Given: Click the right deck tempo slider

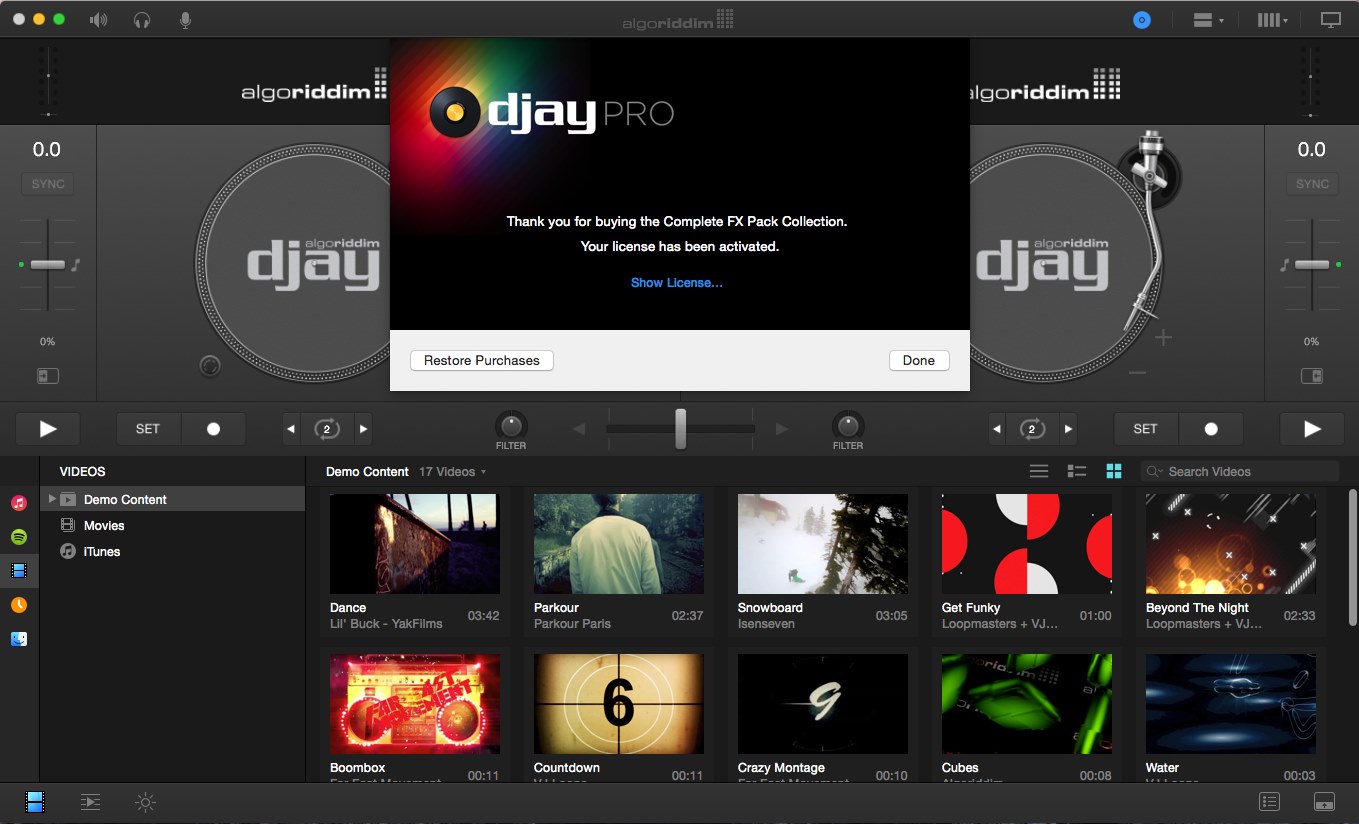Looking at the screenshot, I should 1312,265.
